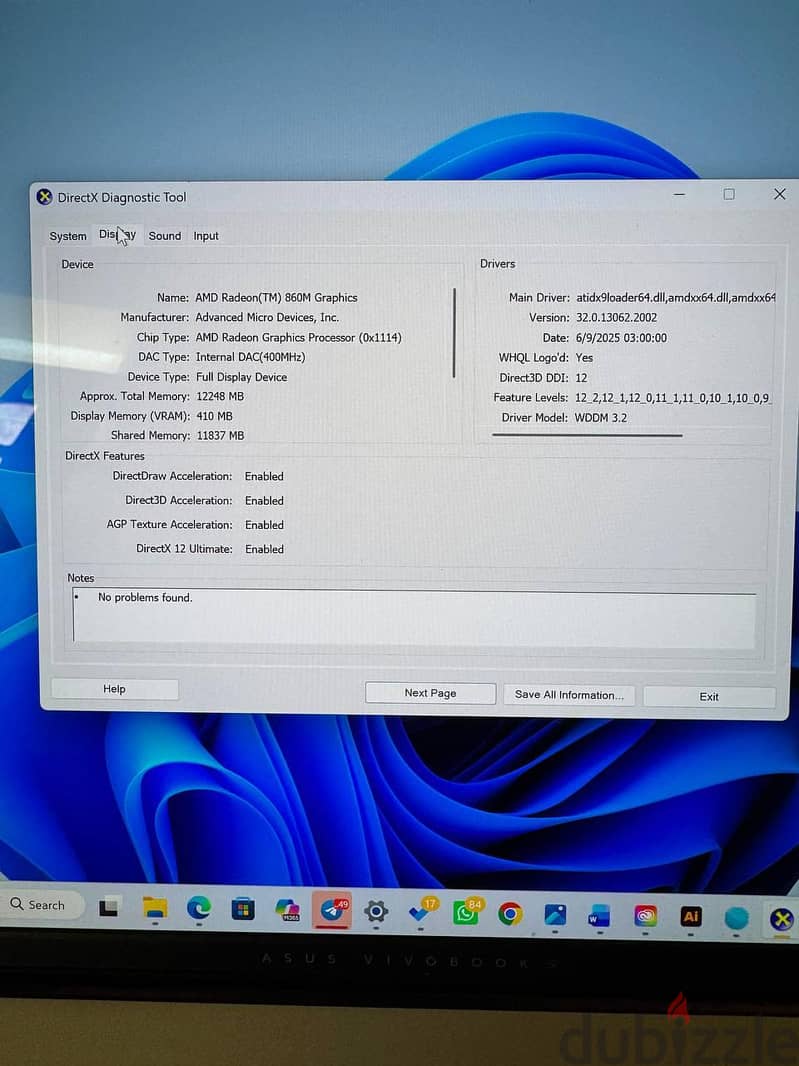Click Chip Type 'AMD Radeon Graphics Processor (0x1114)'

[x=299, y=337]
